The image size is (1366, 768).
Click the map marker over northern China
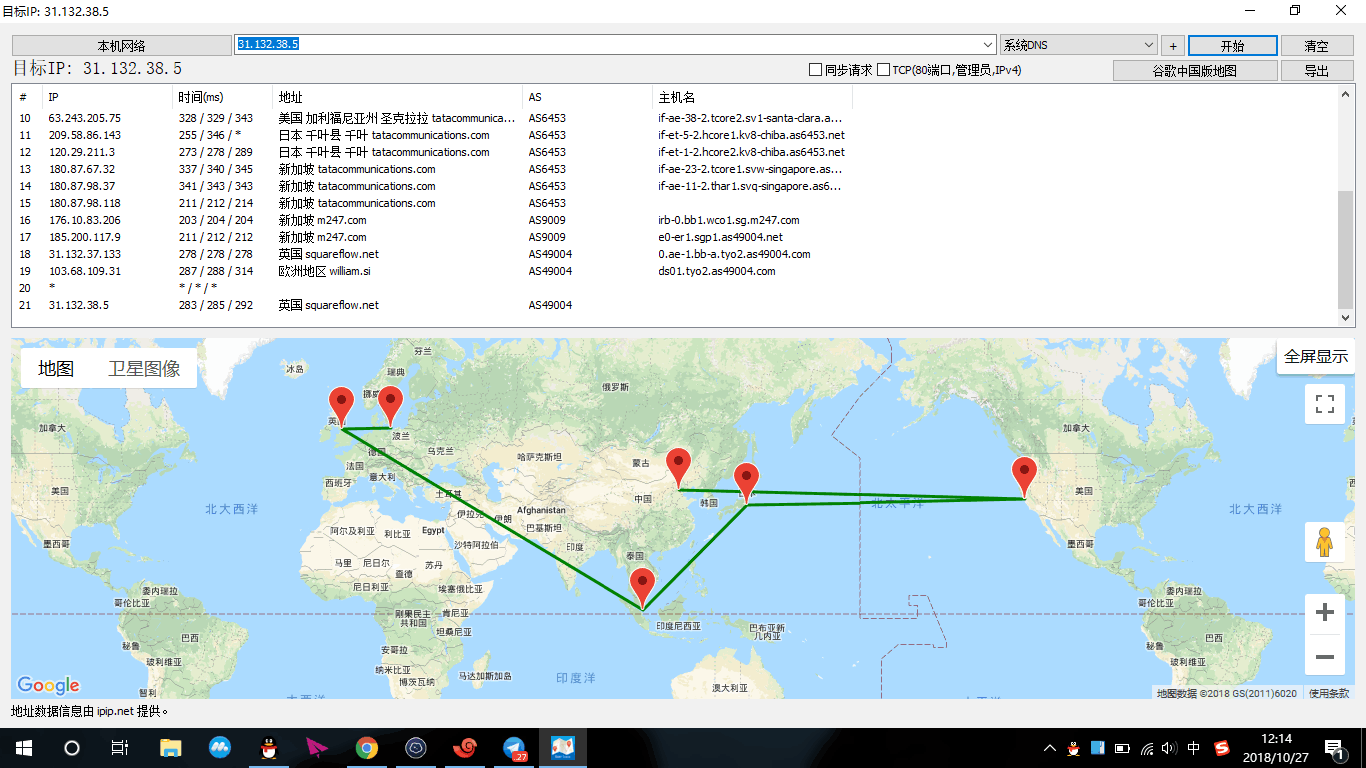click(679, 469)
